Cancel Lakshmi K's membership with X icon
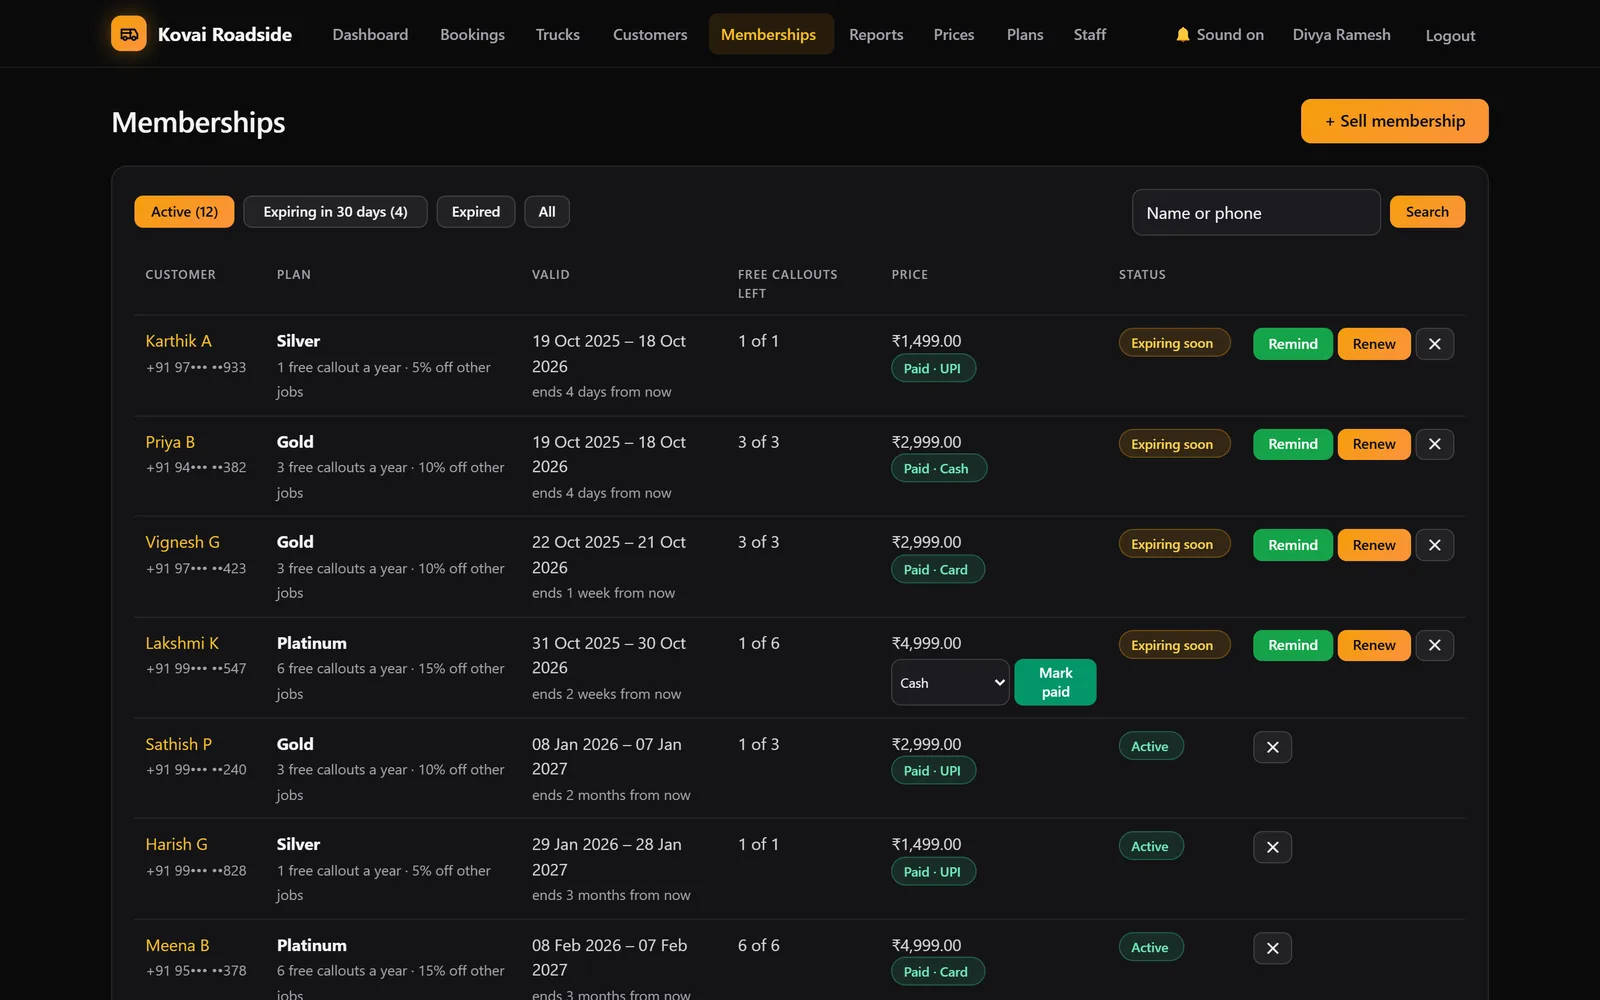1600x1000 pixels. [x=1435, y=645]
